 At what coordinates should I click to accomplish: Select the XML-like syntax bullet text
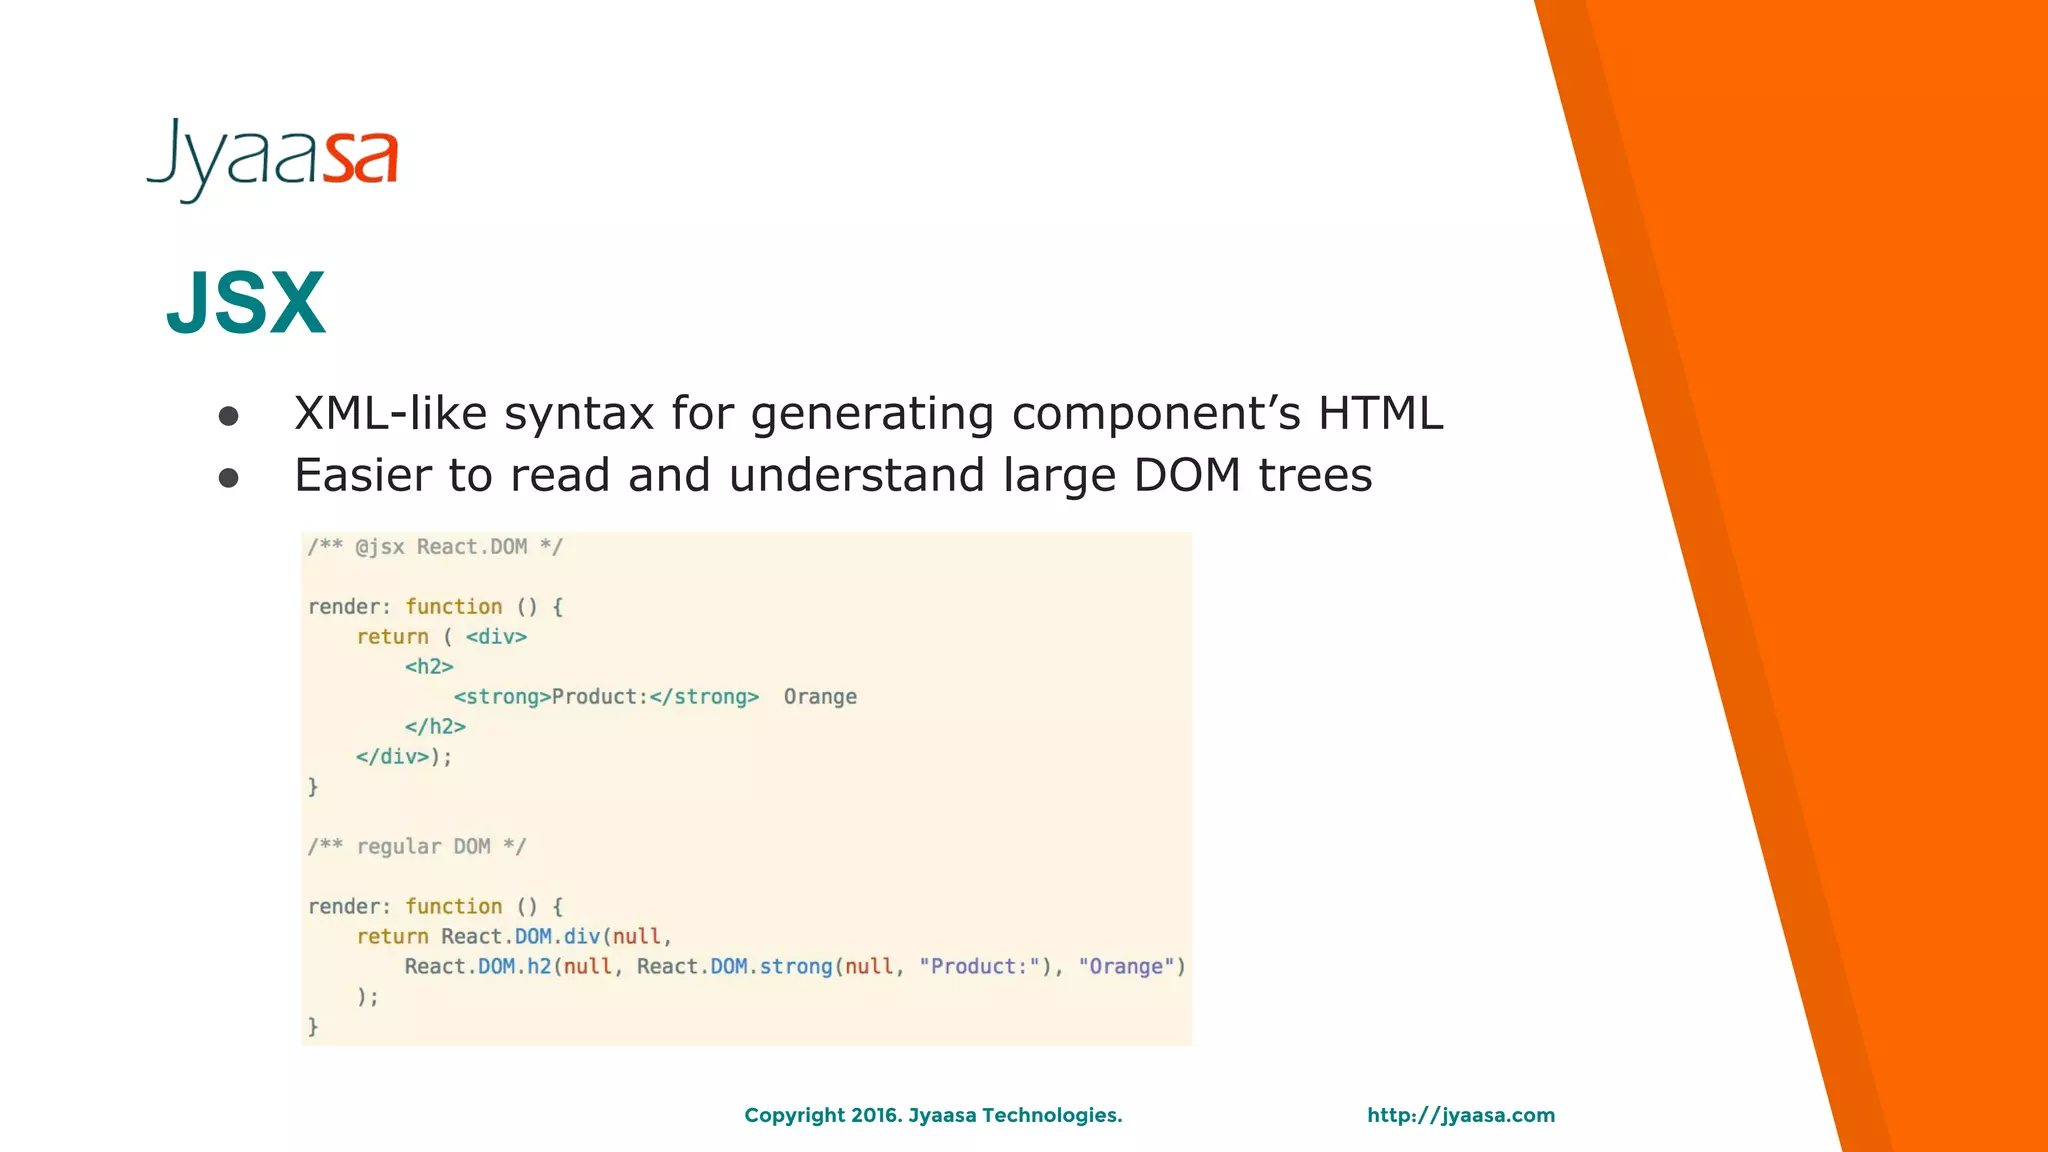click(868, 413)
